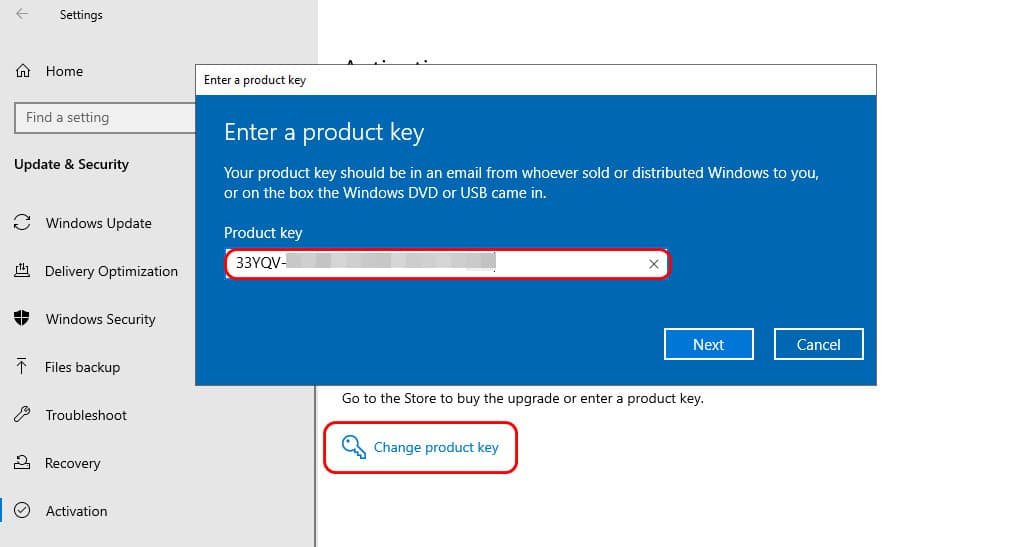This screenshot has height=547, width=1024.
Task: Open Troubleshoot page
Action: [86, 415]
